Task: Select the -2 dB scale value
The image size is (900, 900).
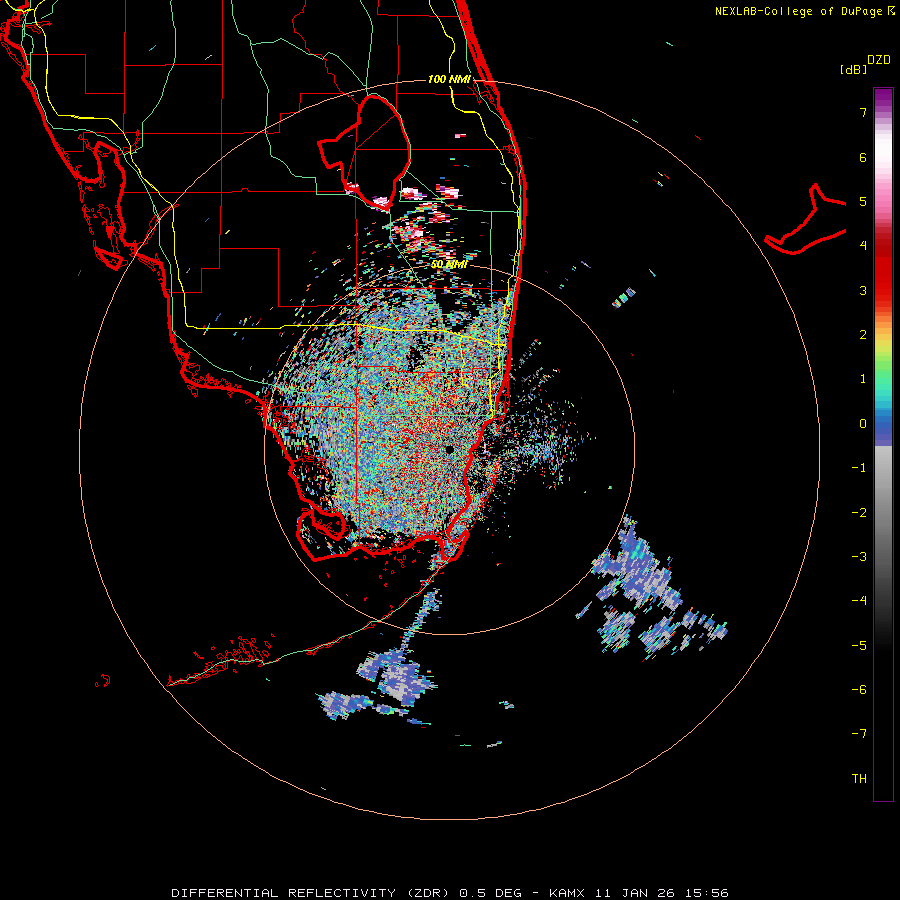Action: point(859,513)
